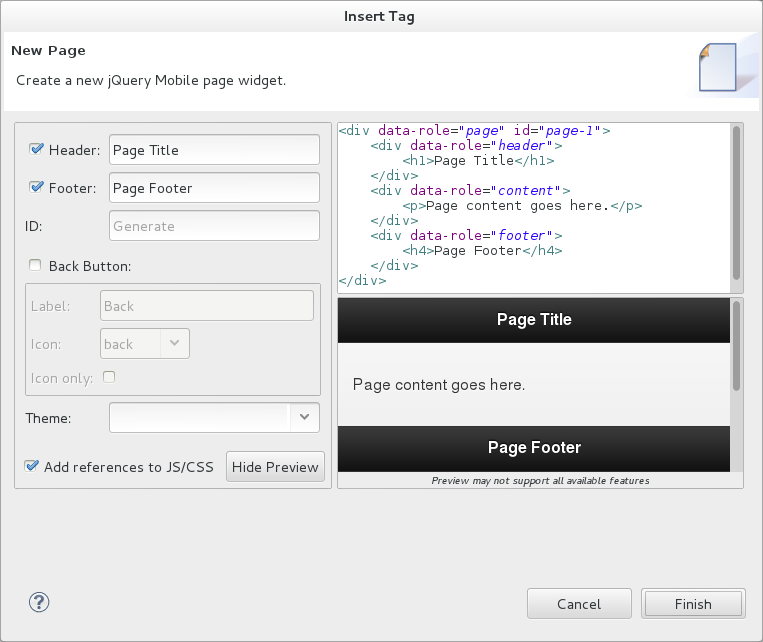The width and height of the screenshot is (763, 642).
Task: Click the Page Footer preview bar
Action: point(534,447)
